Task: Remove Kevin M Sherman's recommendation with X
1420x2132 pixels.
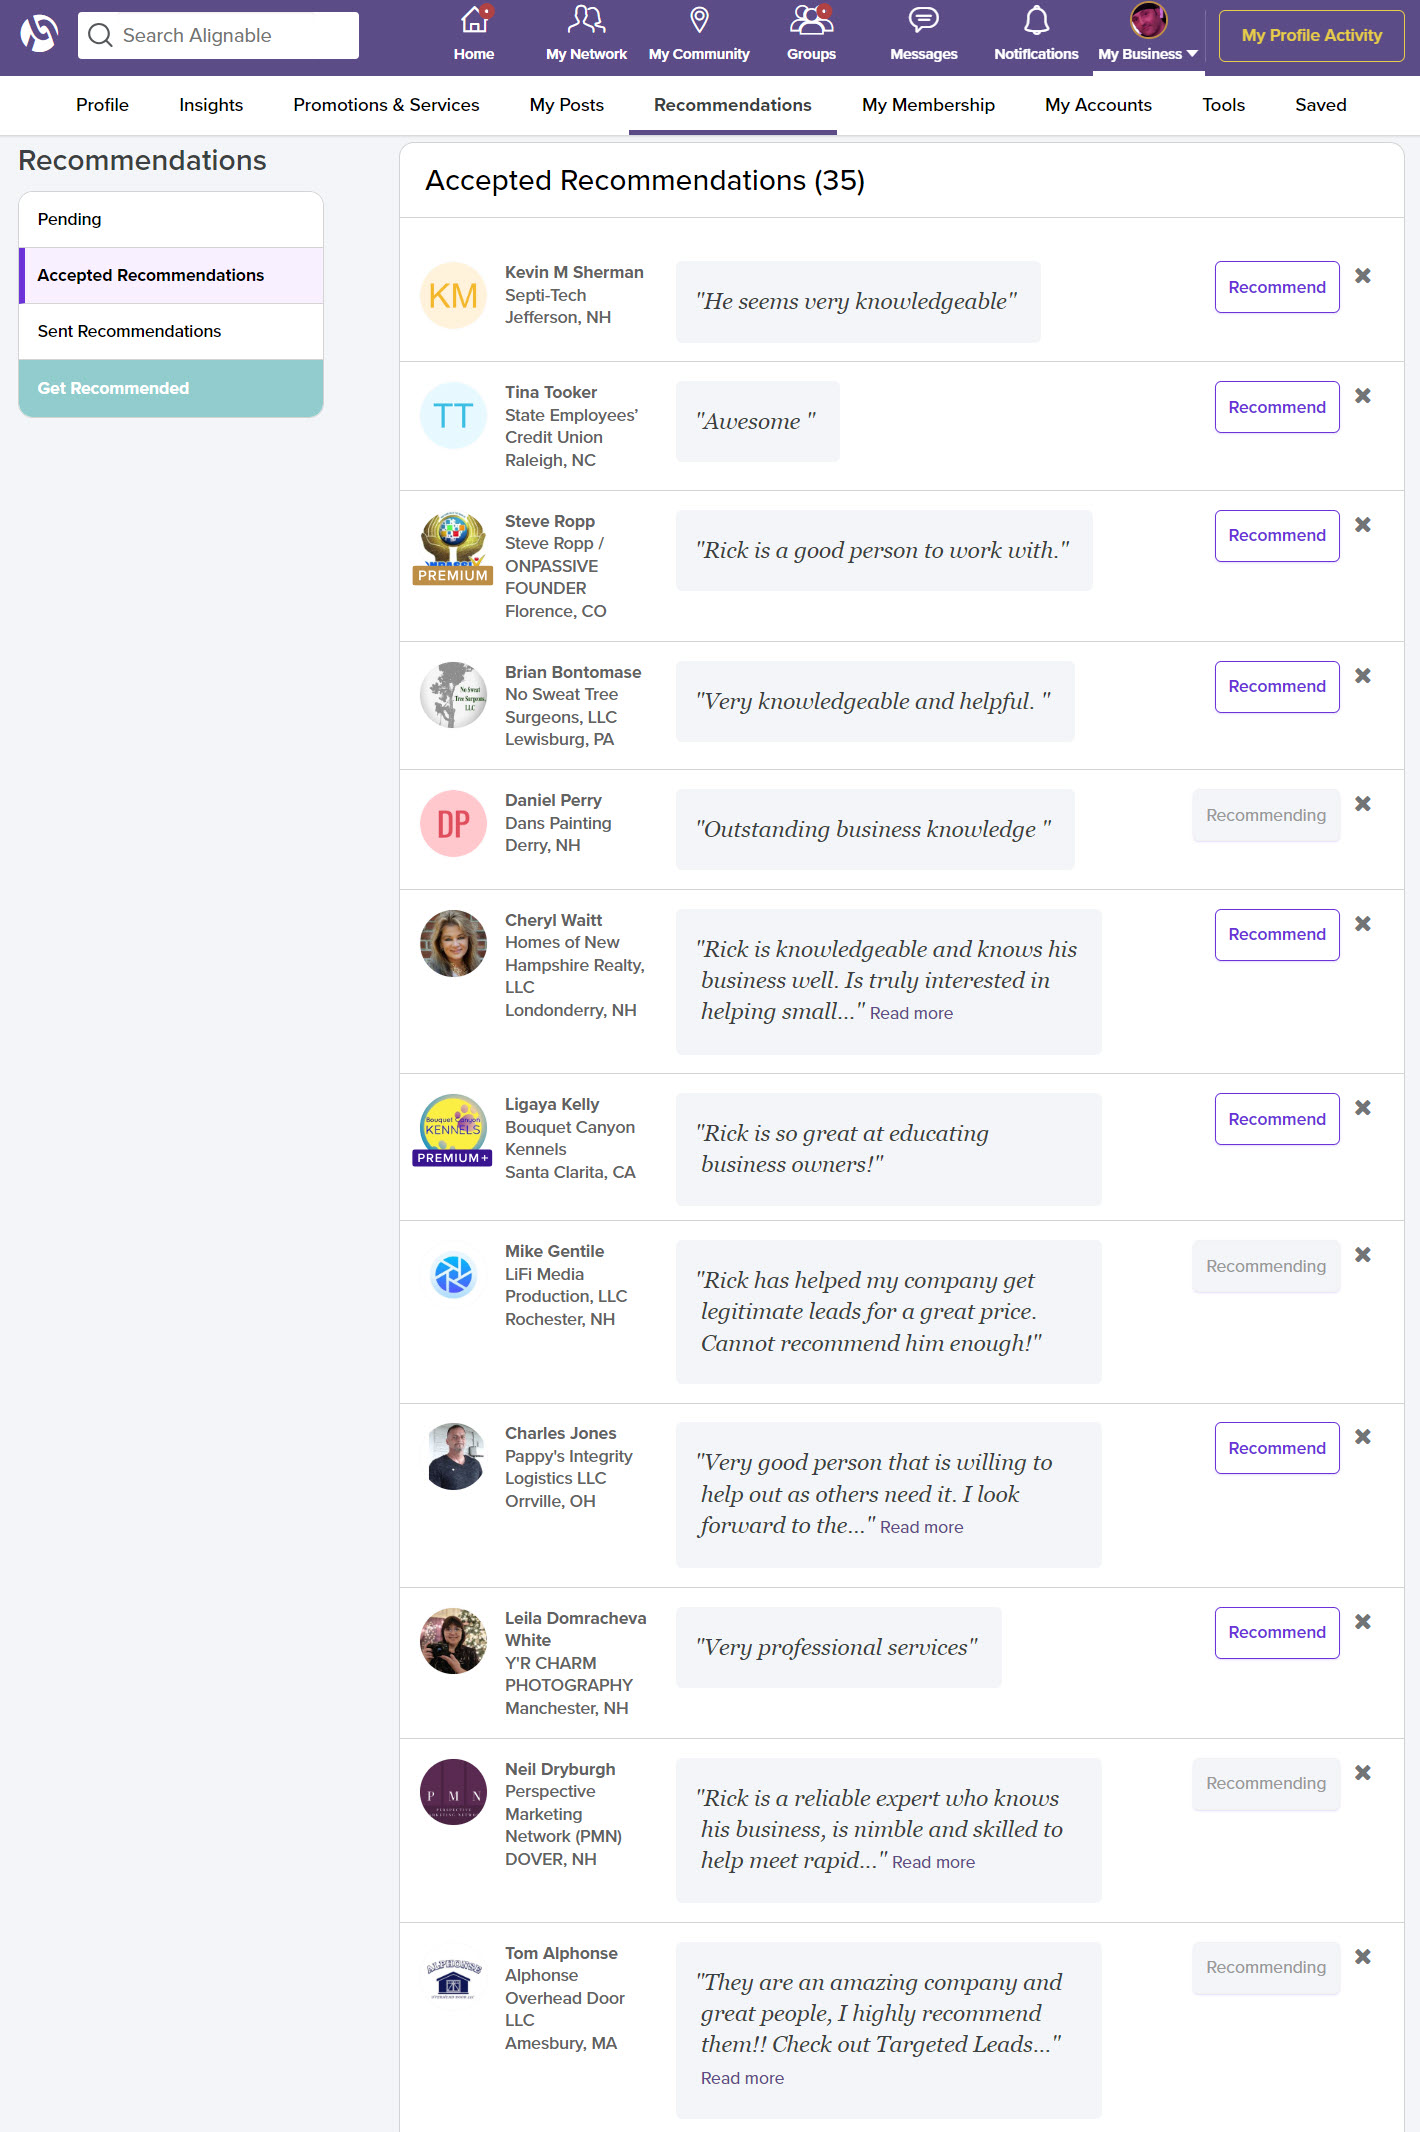Action: [1362, 276]
